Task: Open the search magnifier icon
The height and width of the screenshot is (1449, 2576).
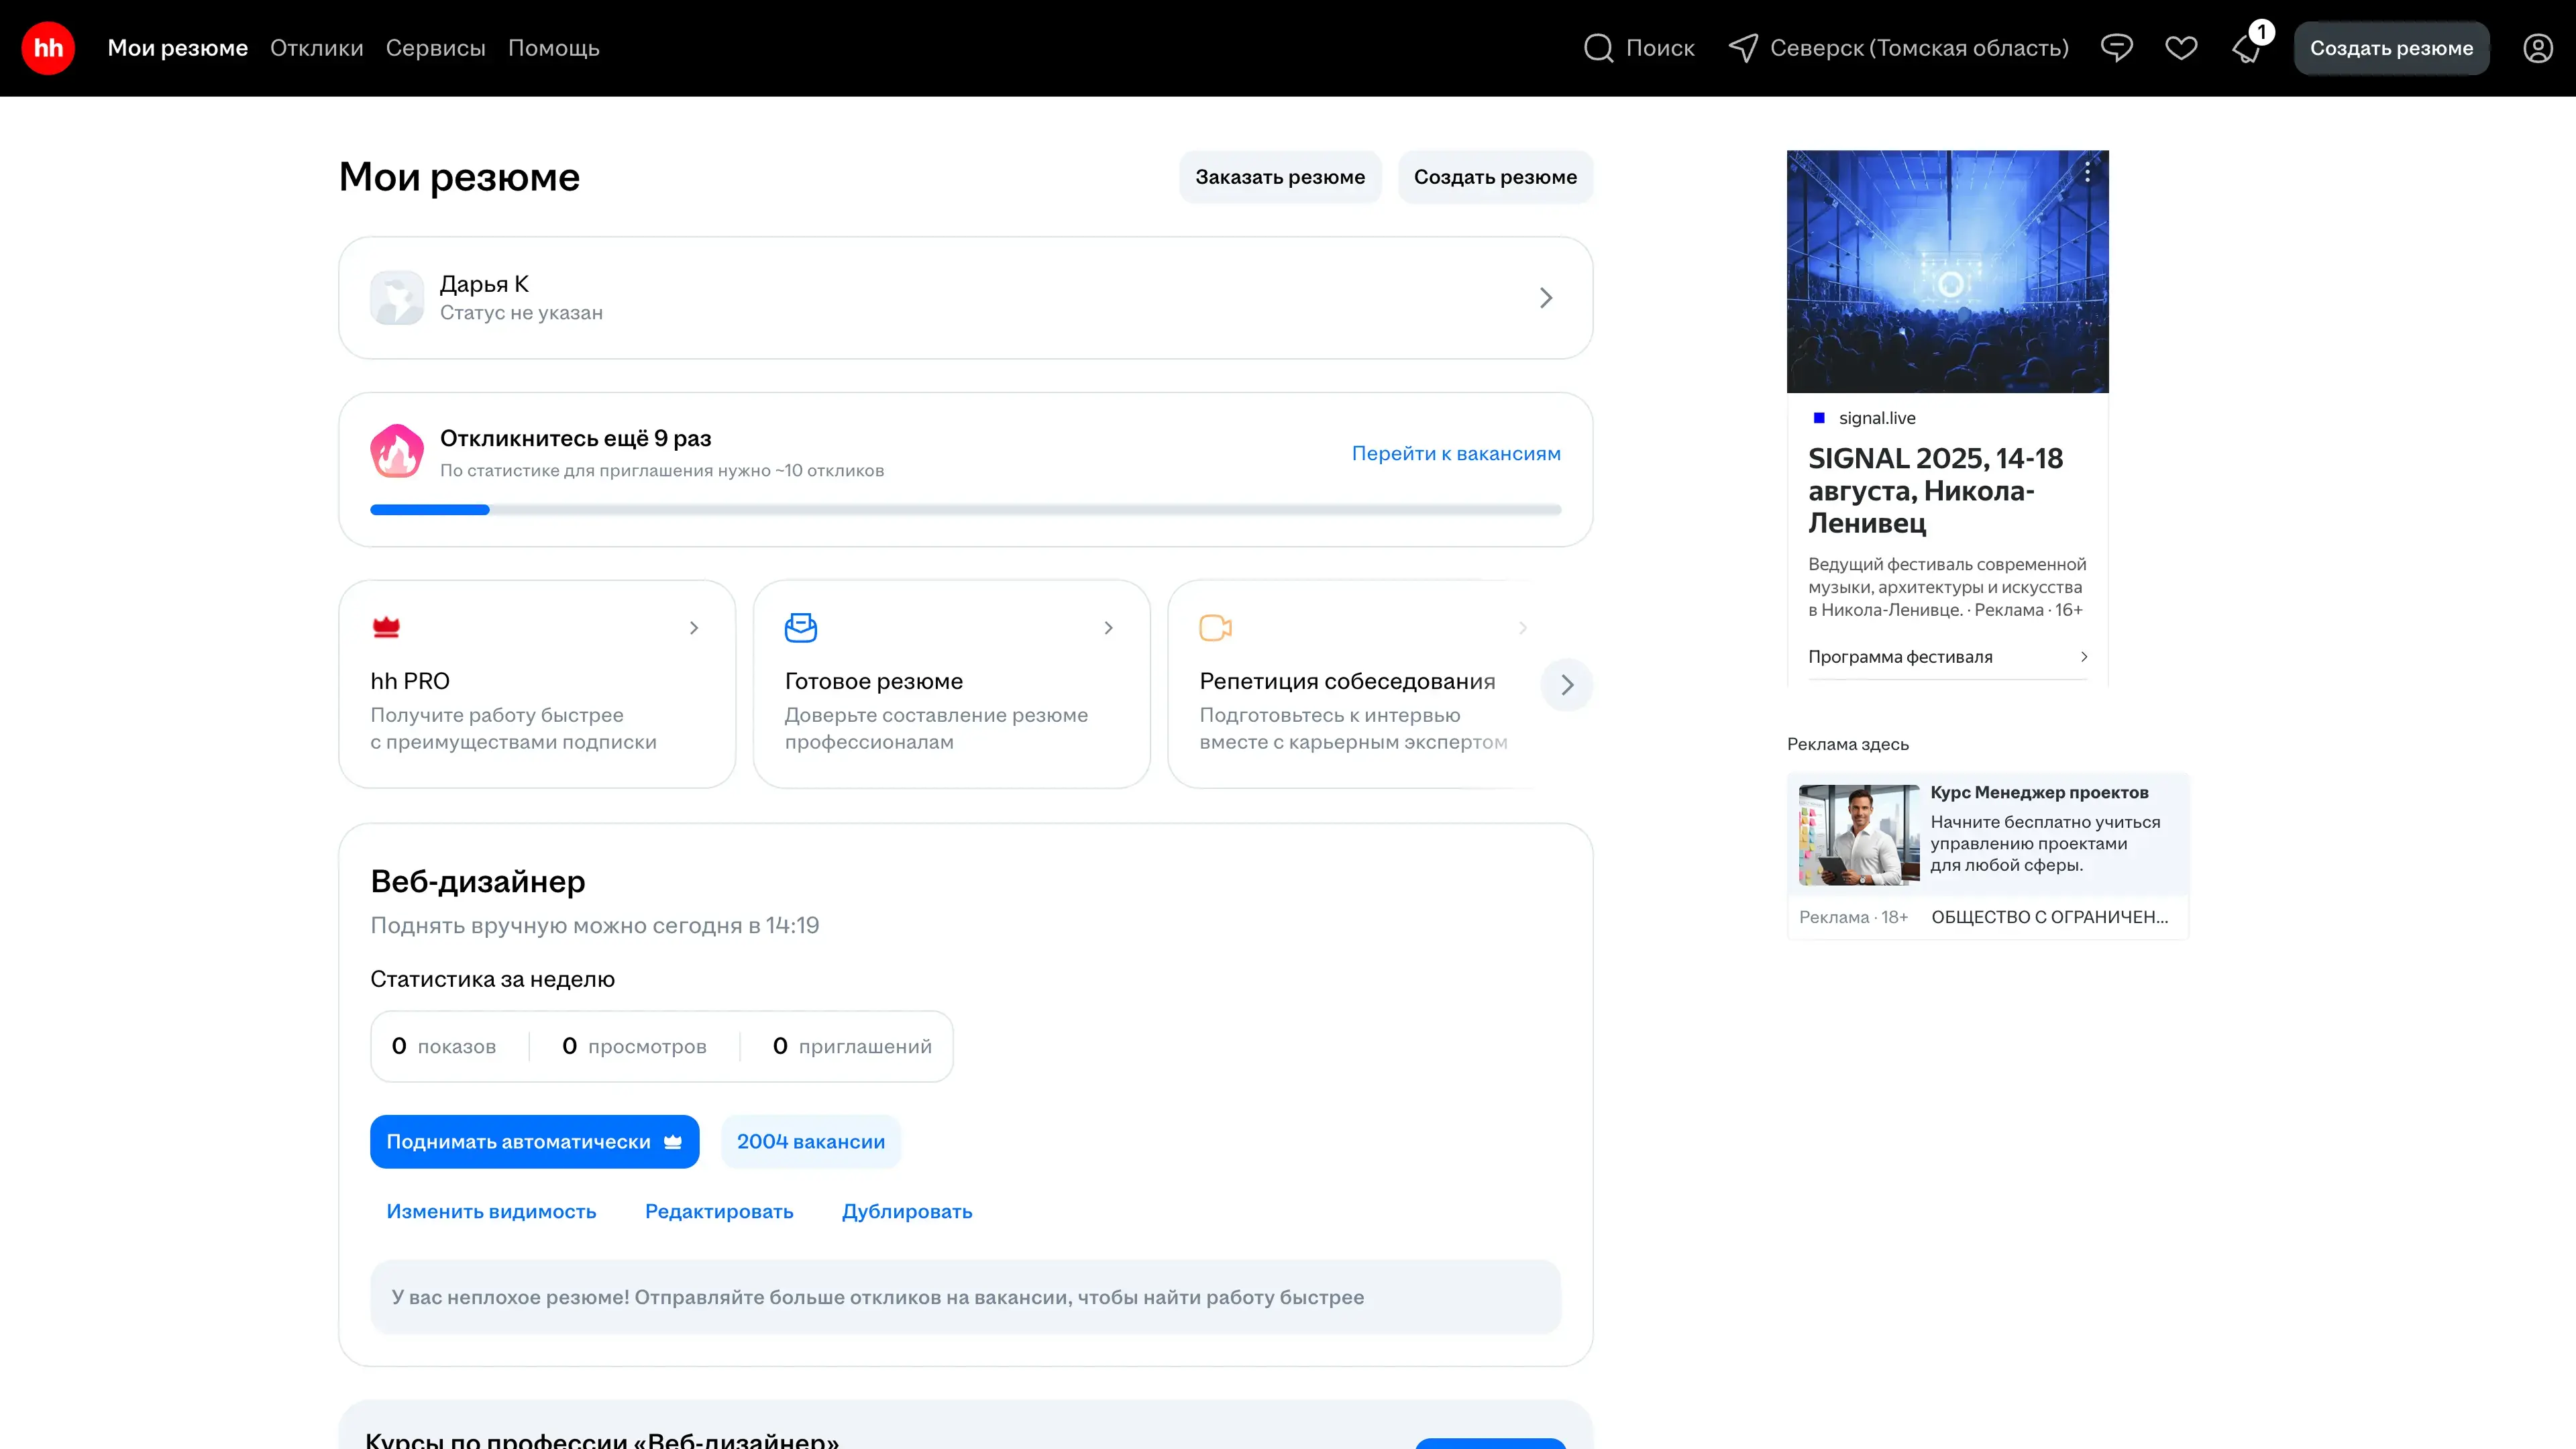Action: (x=1598, y=48)
